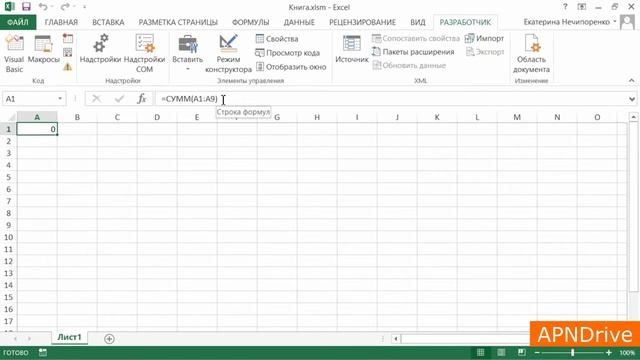Select row 5 header
This screenshot has width=640, height=360.
(9, 177)
